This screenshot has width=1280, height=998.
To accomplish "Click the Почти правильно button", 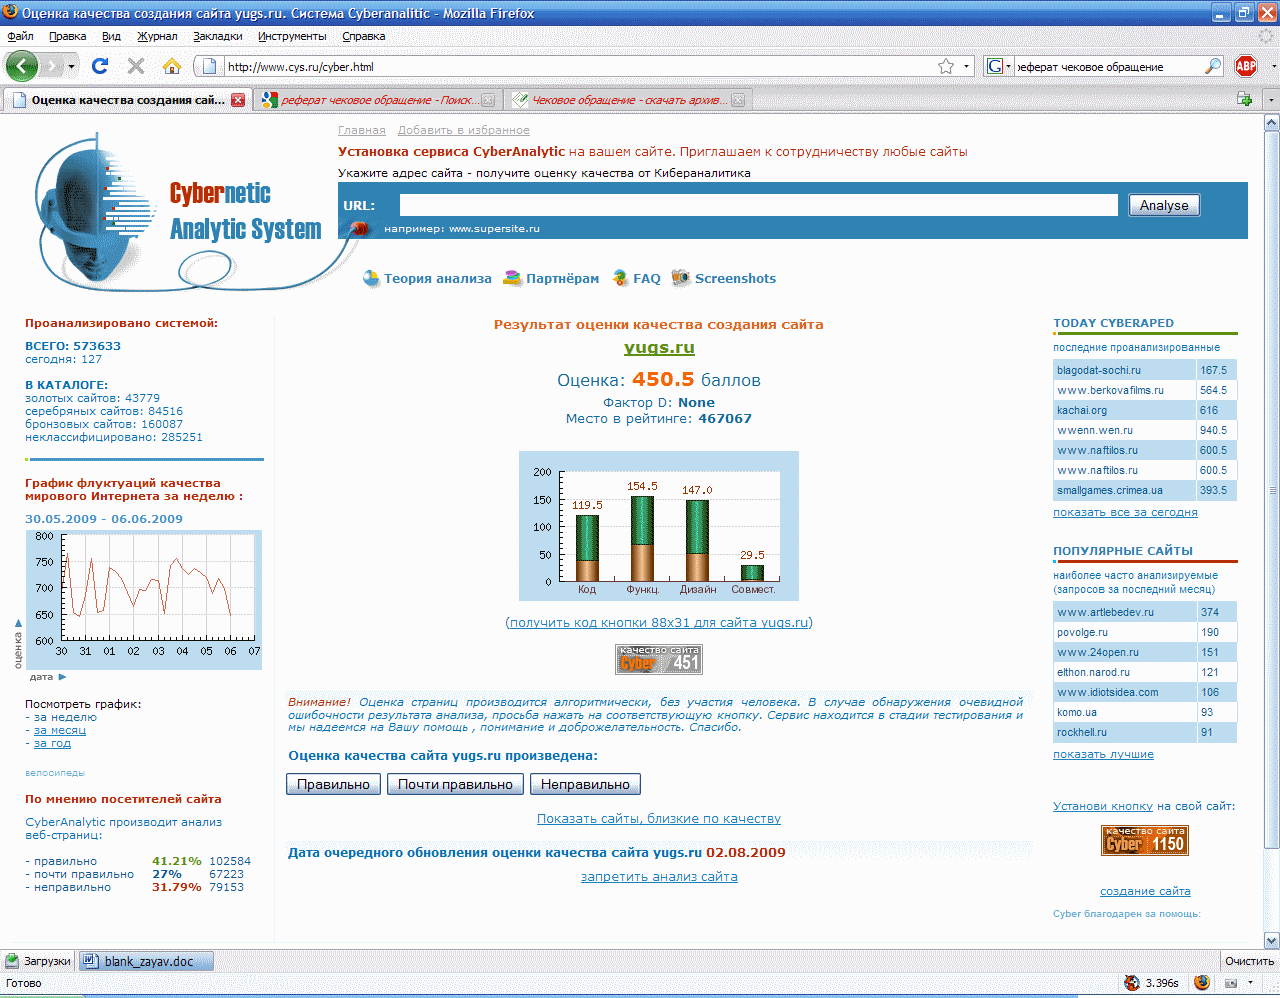I will (455, 784).
